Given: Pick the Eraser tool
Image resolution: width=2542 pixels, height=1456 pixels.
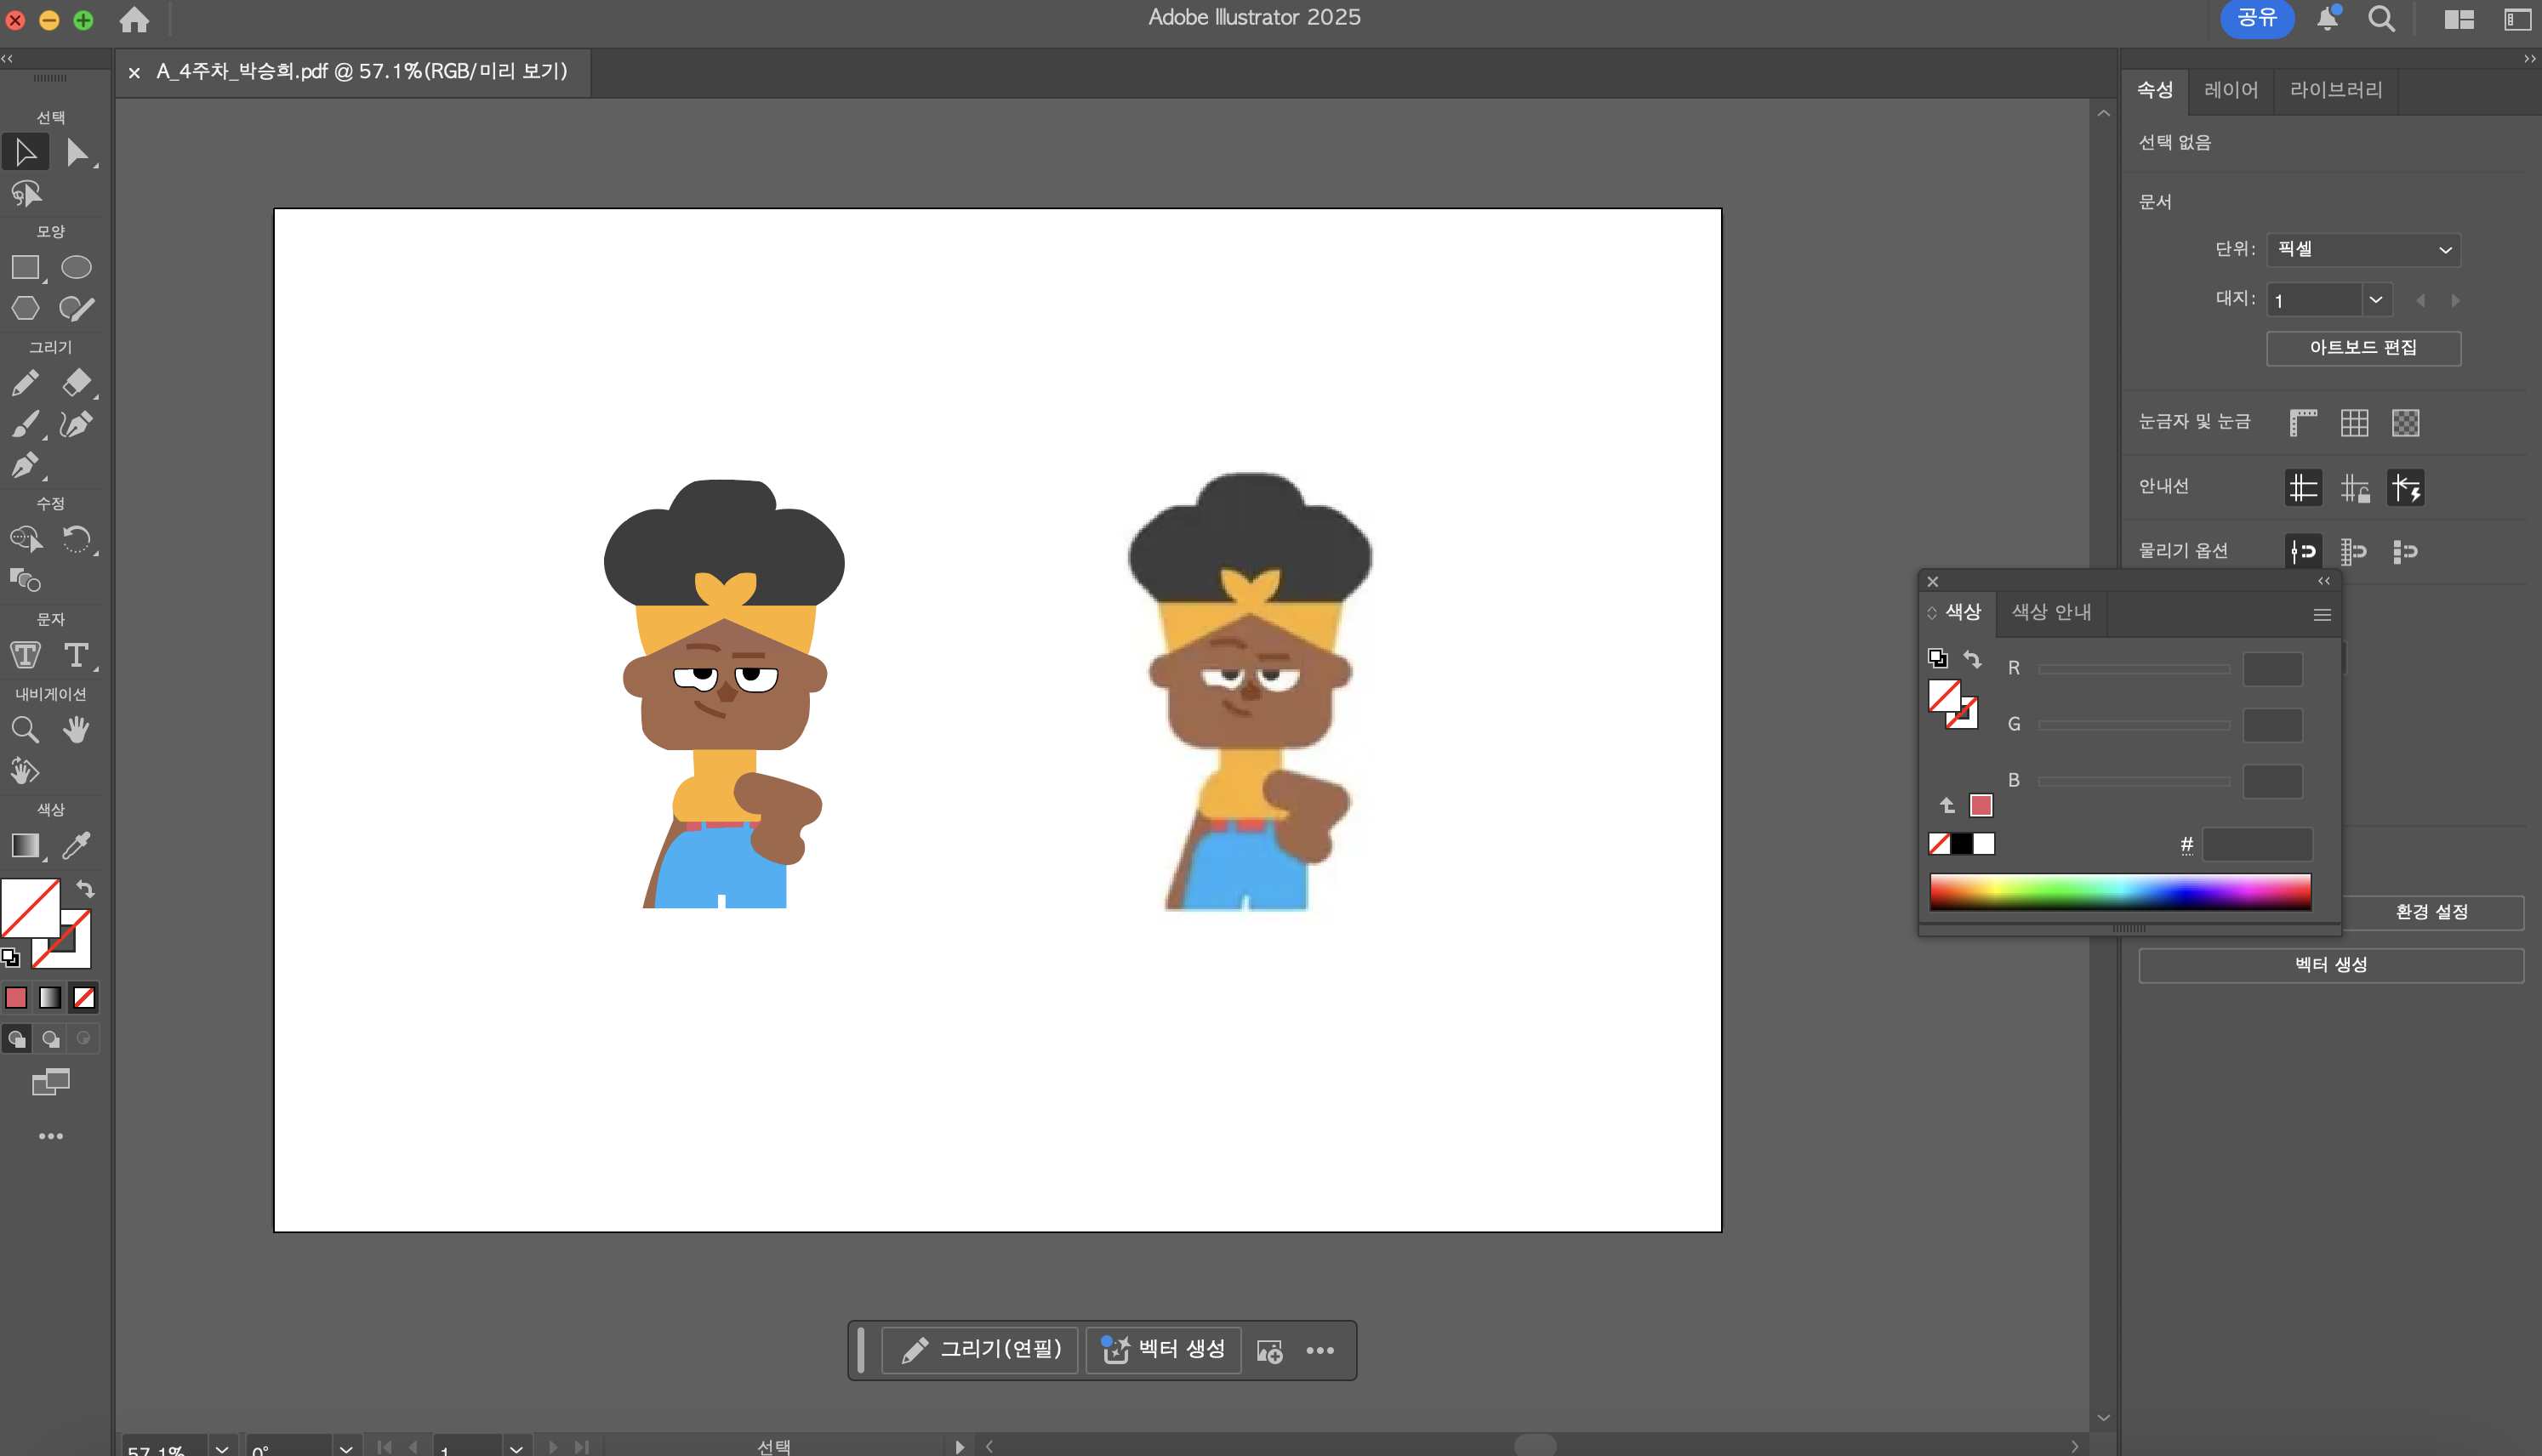Looking at the screenshot, I should point(76,382).
